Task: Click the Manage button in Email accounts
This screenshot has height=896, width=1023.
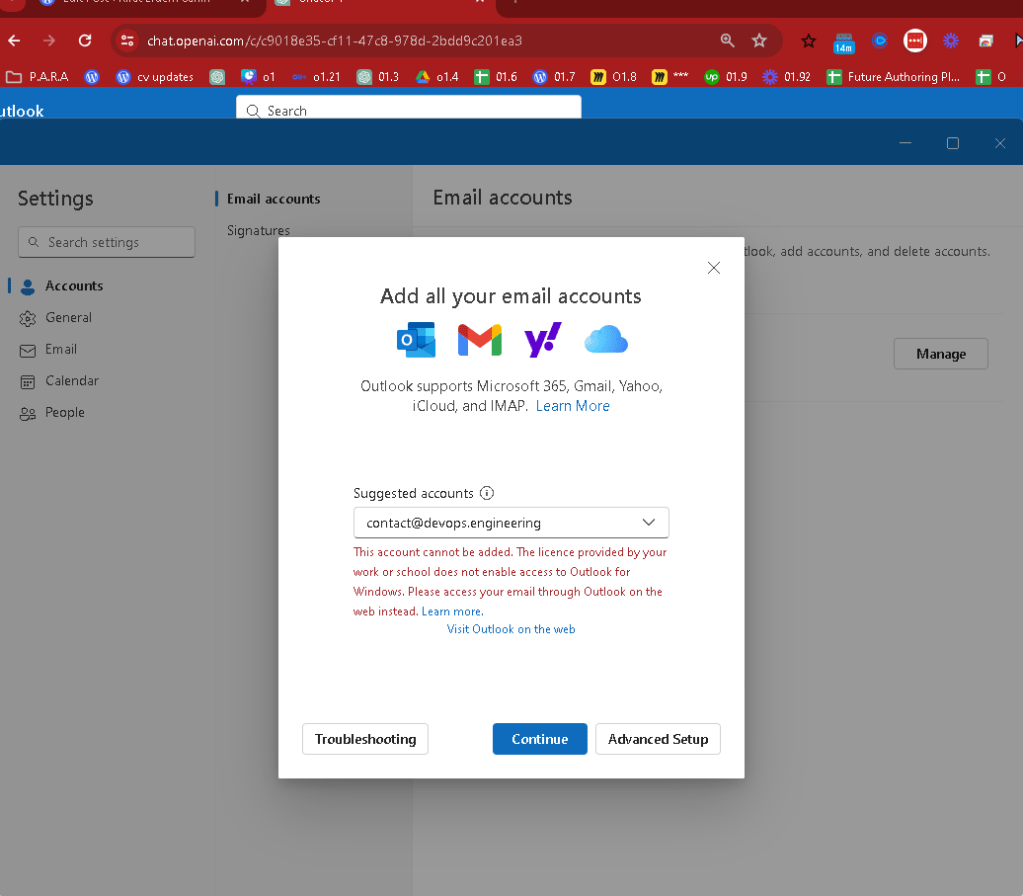Action: point(941,354)
